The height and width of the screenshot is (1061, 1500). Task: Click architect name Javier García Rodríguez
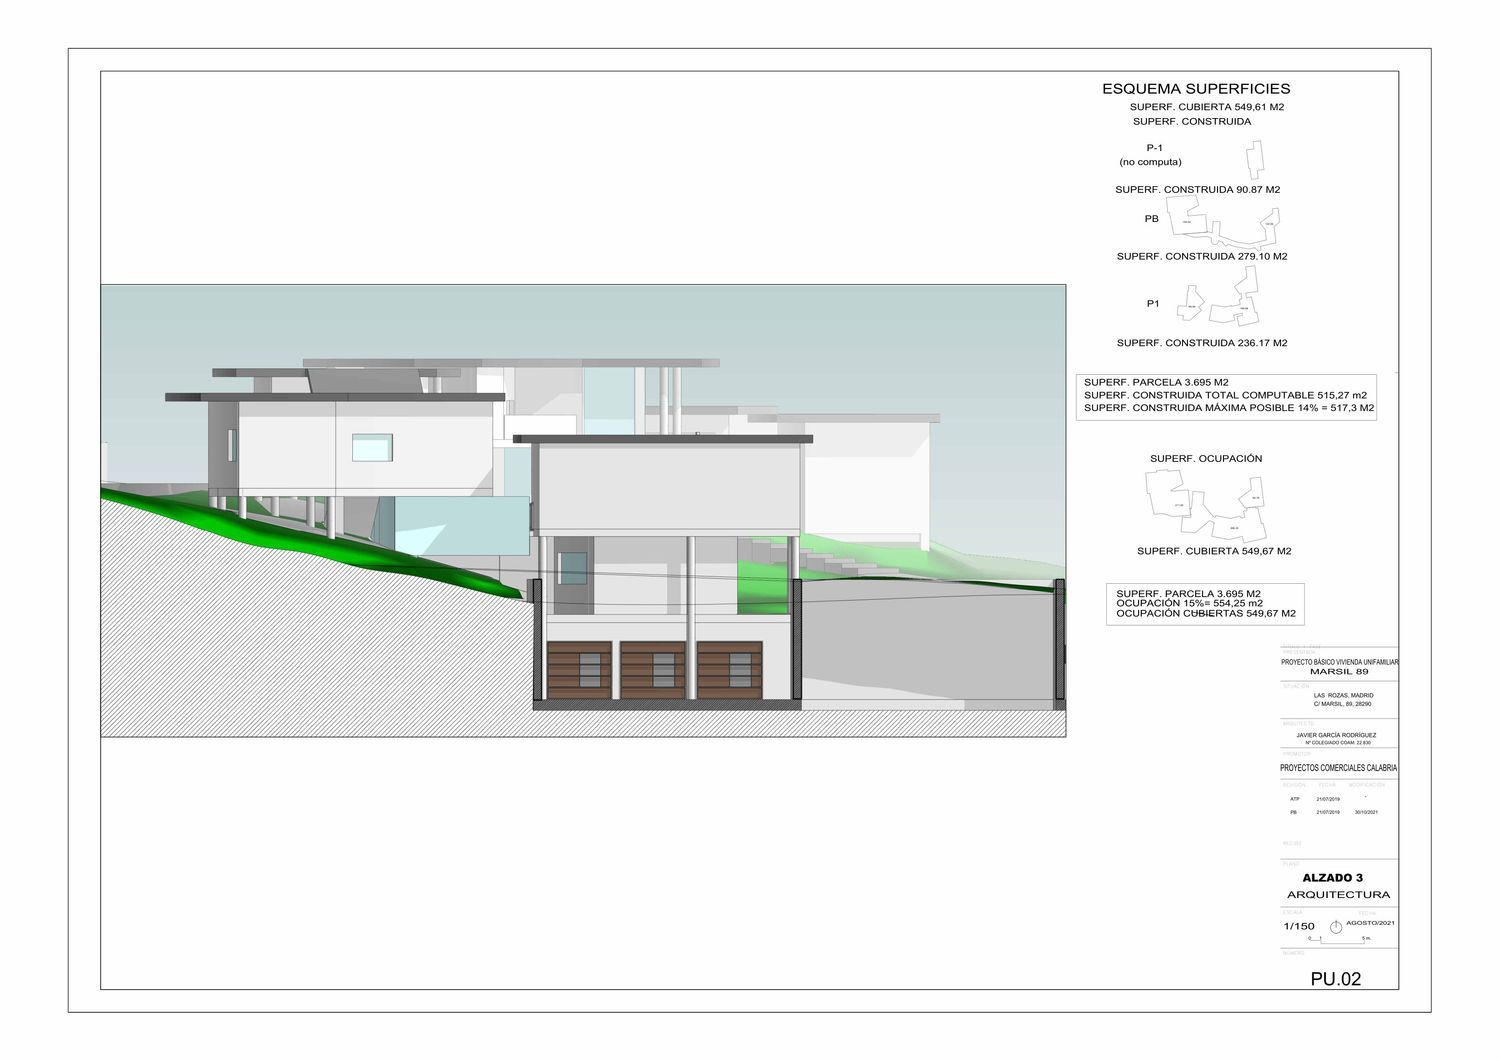[1338, 734]
